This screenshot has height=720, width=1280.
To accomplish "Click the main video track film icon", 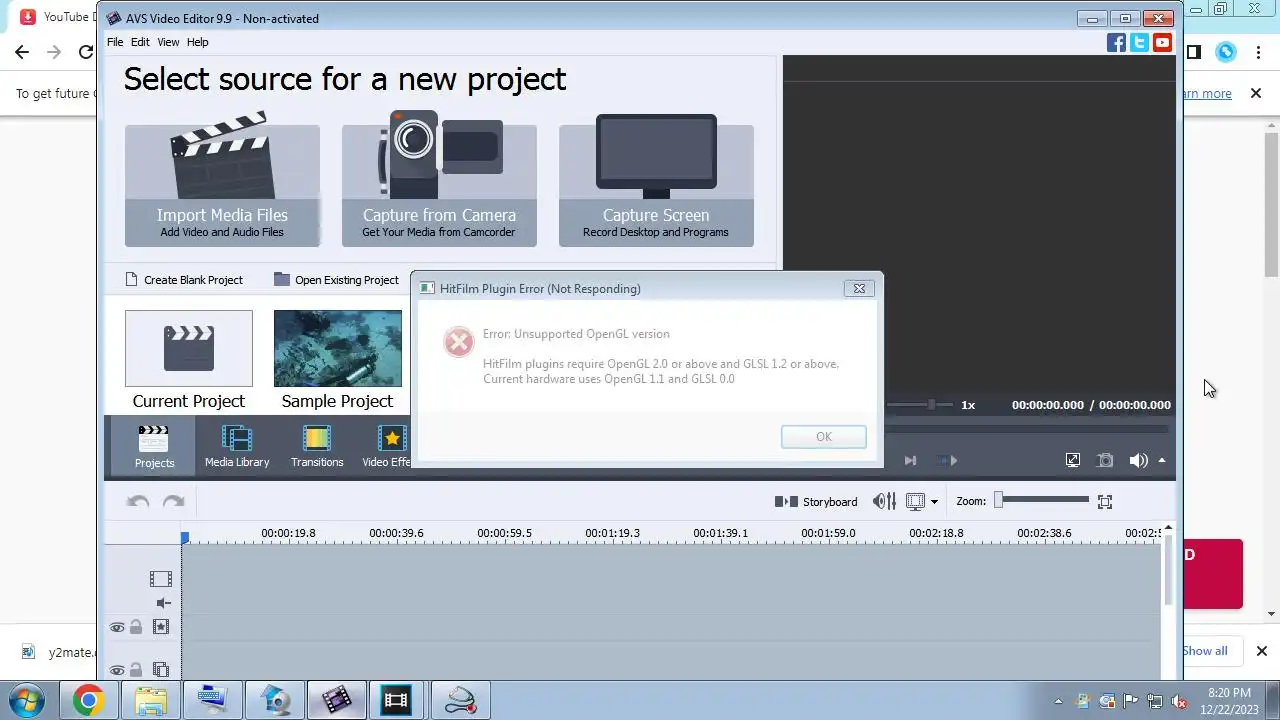I will click(x=160, y=579).
